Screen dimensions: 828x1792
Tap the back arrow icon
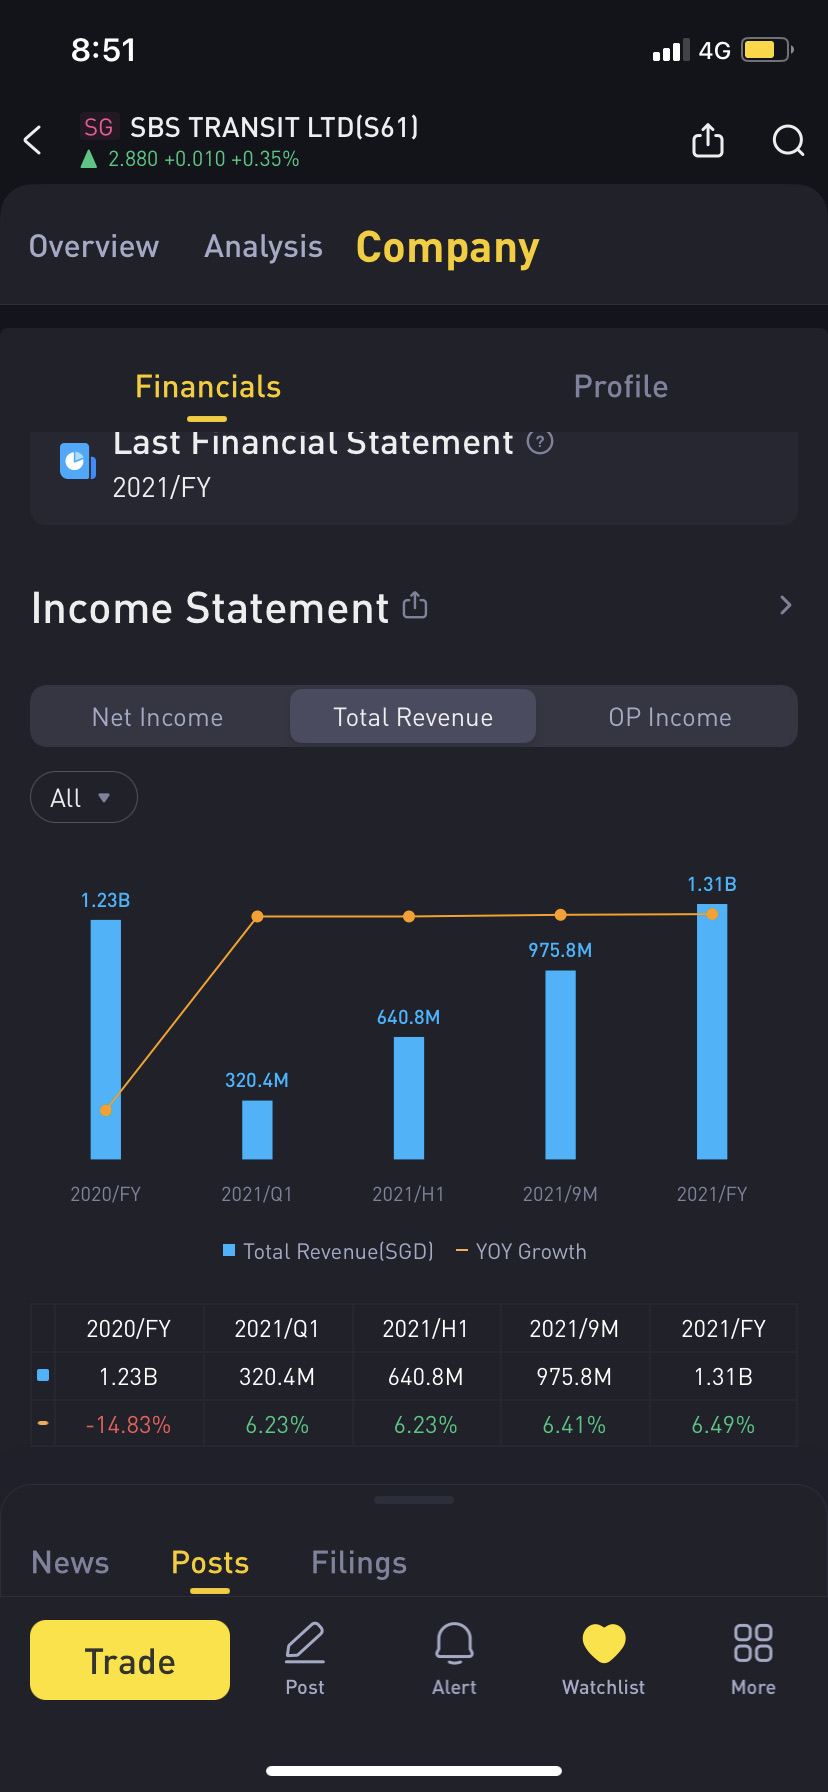tap(33, 140)
